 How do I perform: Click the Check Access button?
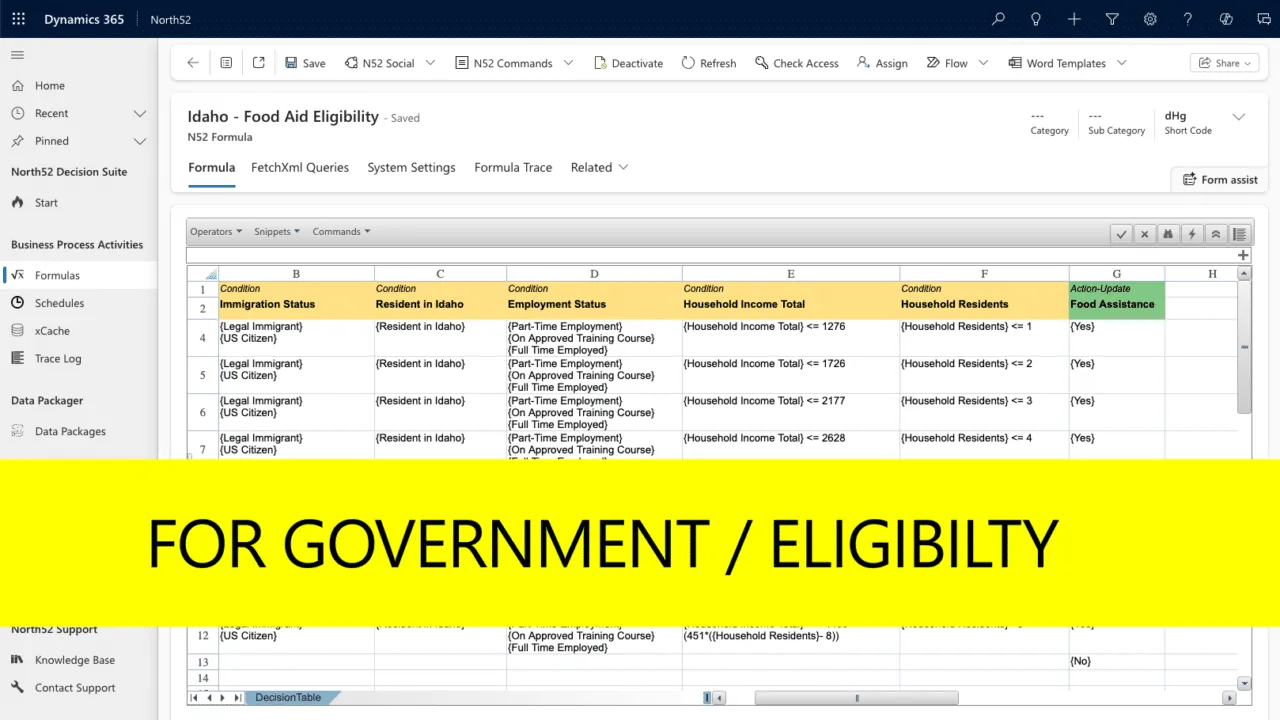pyautogui.click(x=796, y=63)
